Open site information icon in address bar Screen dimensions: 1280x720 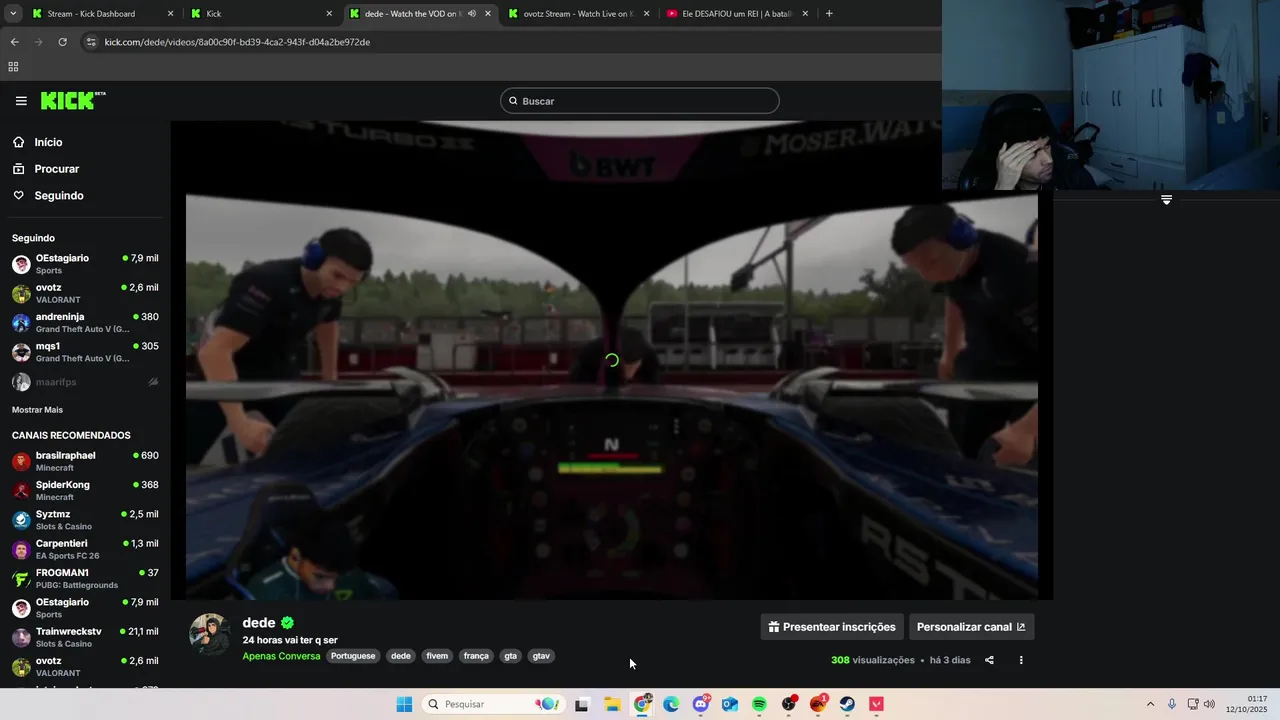(x=91, y=42)
